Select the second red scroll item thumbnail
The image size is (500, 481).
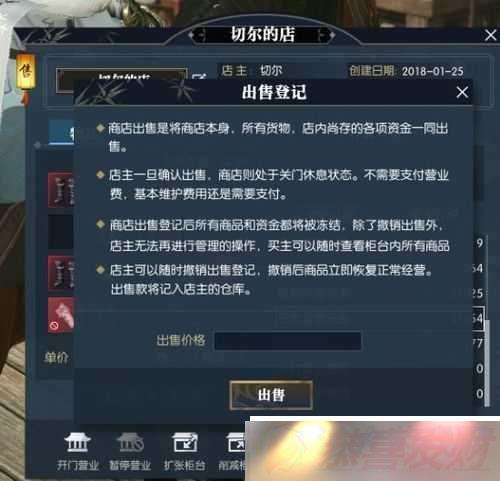(x=61, y=273)
